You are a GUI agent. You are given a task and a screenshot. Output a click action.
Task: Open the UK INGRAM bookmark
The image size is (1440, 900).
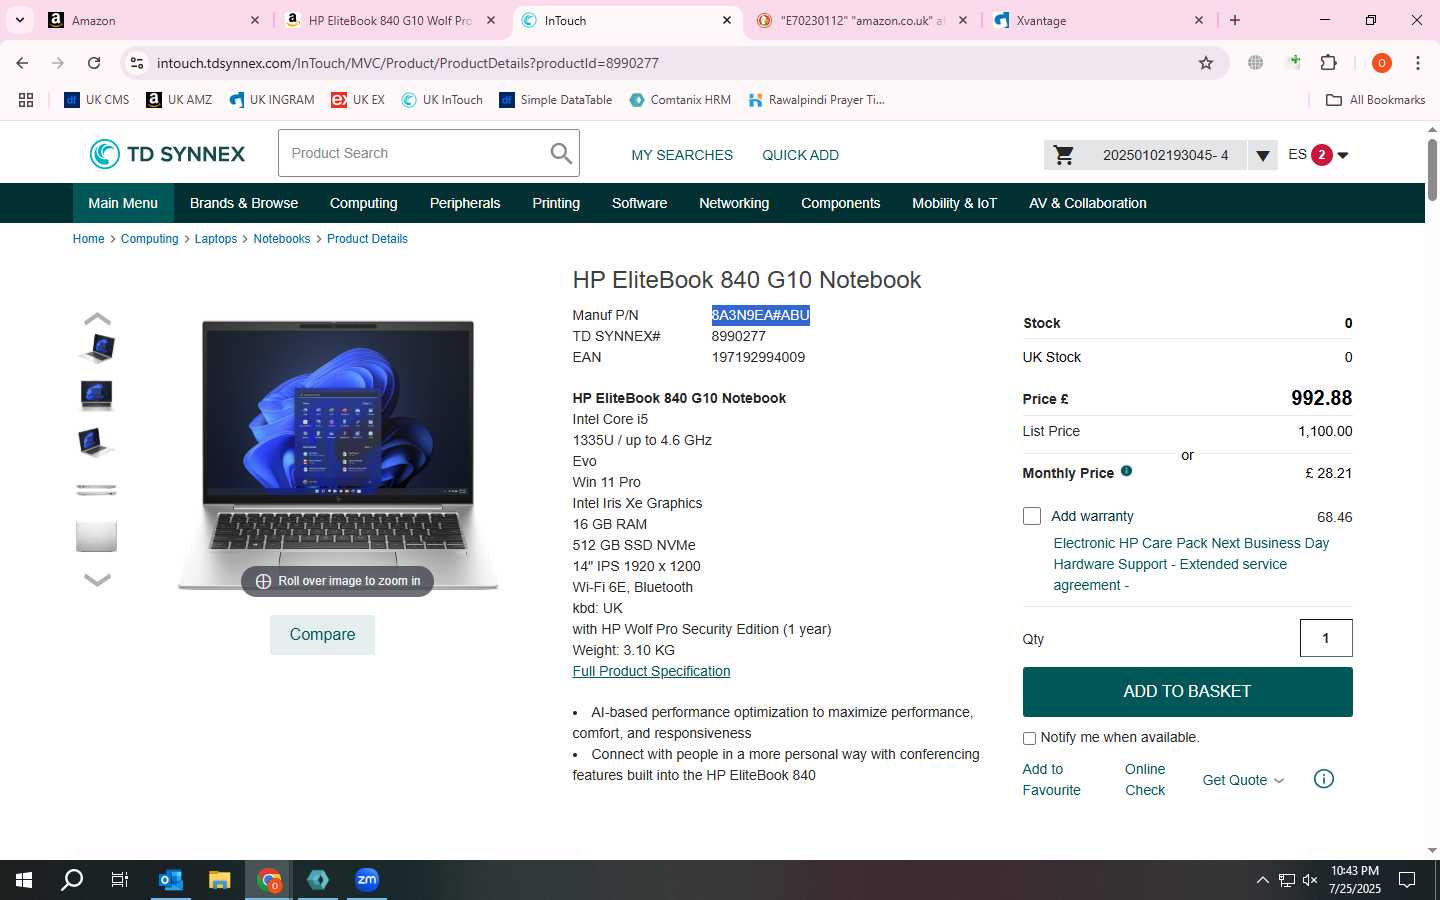[271, 100]
